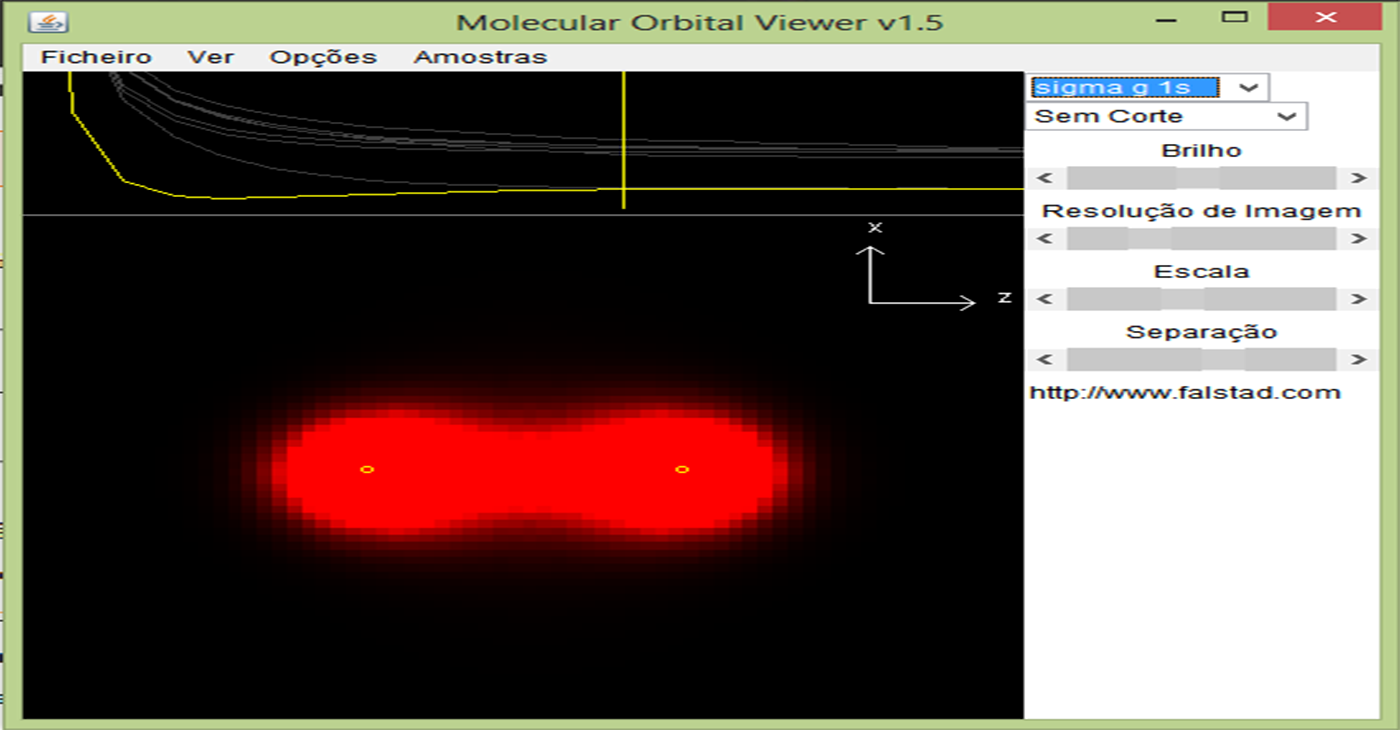Click the Separação slider right arrow

tap(1357, 359)
